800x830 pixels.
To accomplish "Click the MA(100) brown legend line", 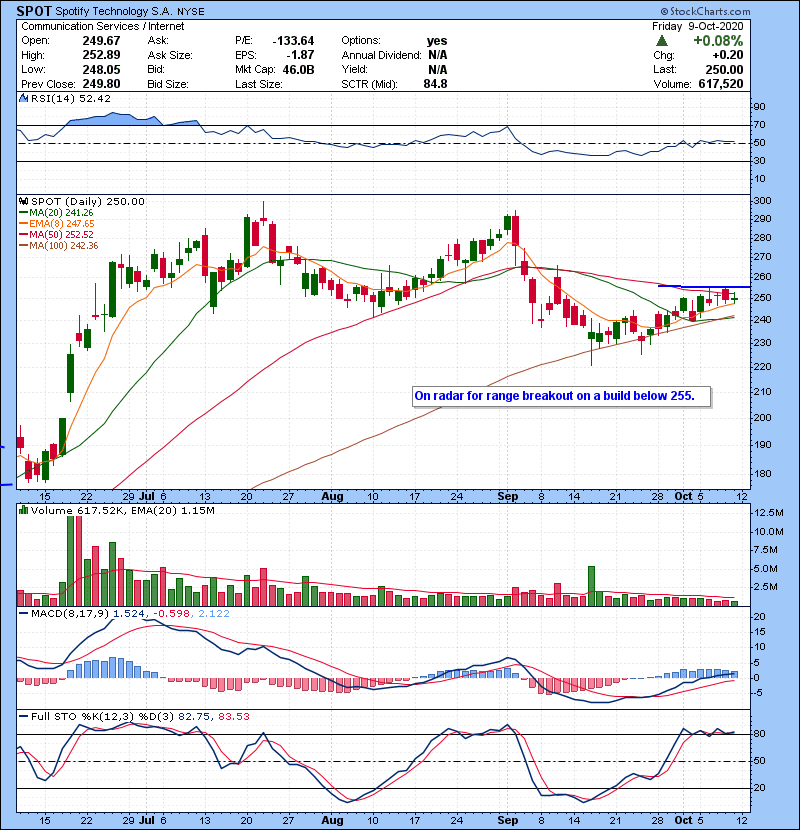I will click(24, 246).
